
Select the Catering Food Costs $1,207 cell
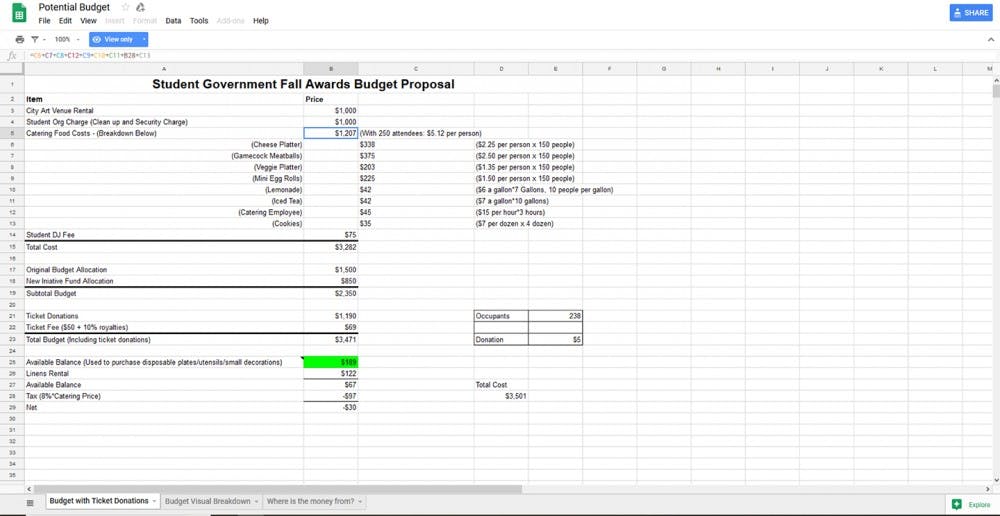[330, 133]
